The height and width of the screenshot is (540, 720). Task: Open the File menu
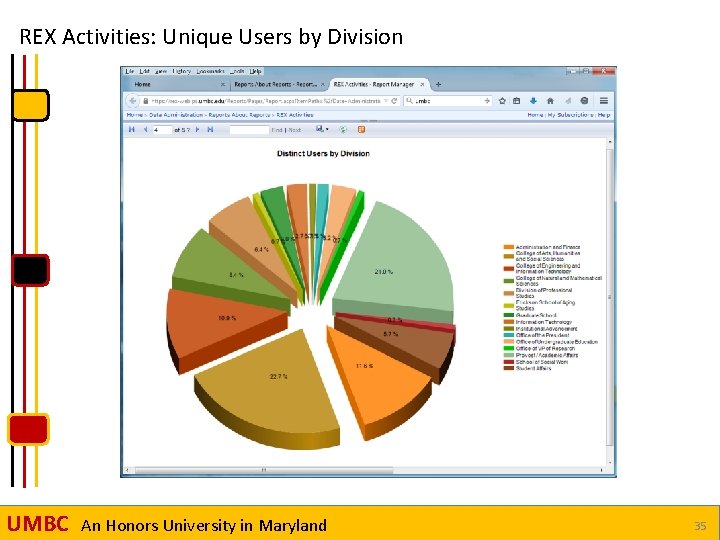(129, 71)
